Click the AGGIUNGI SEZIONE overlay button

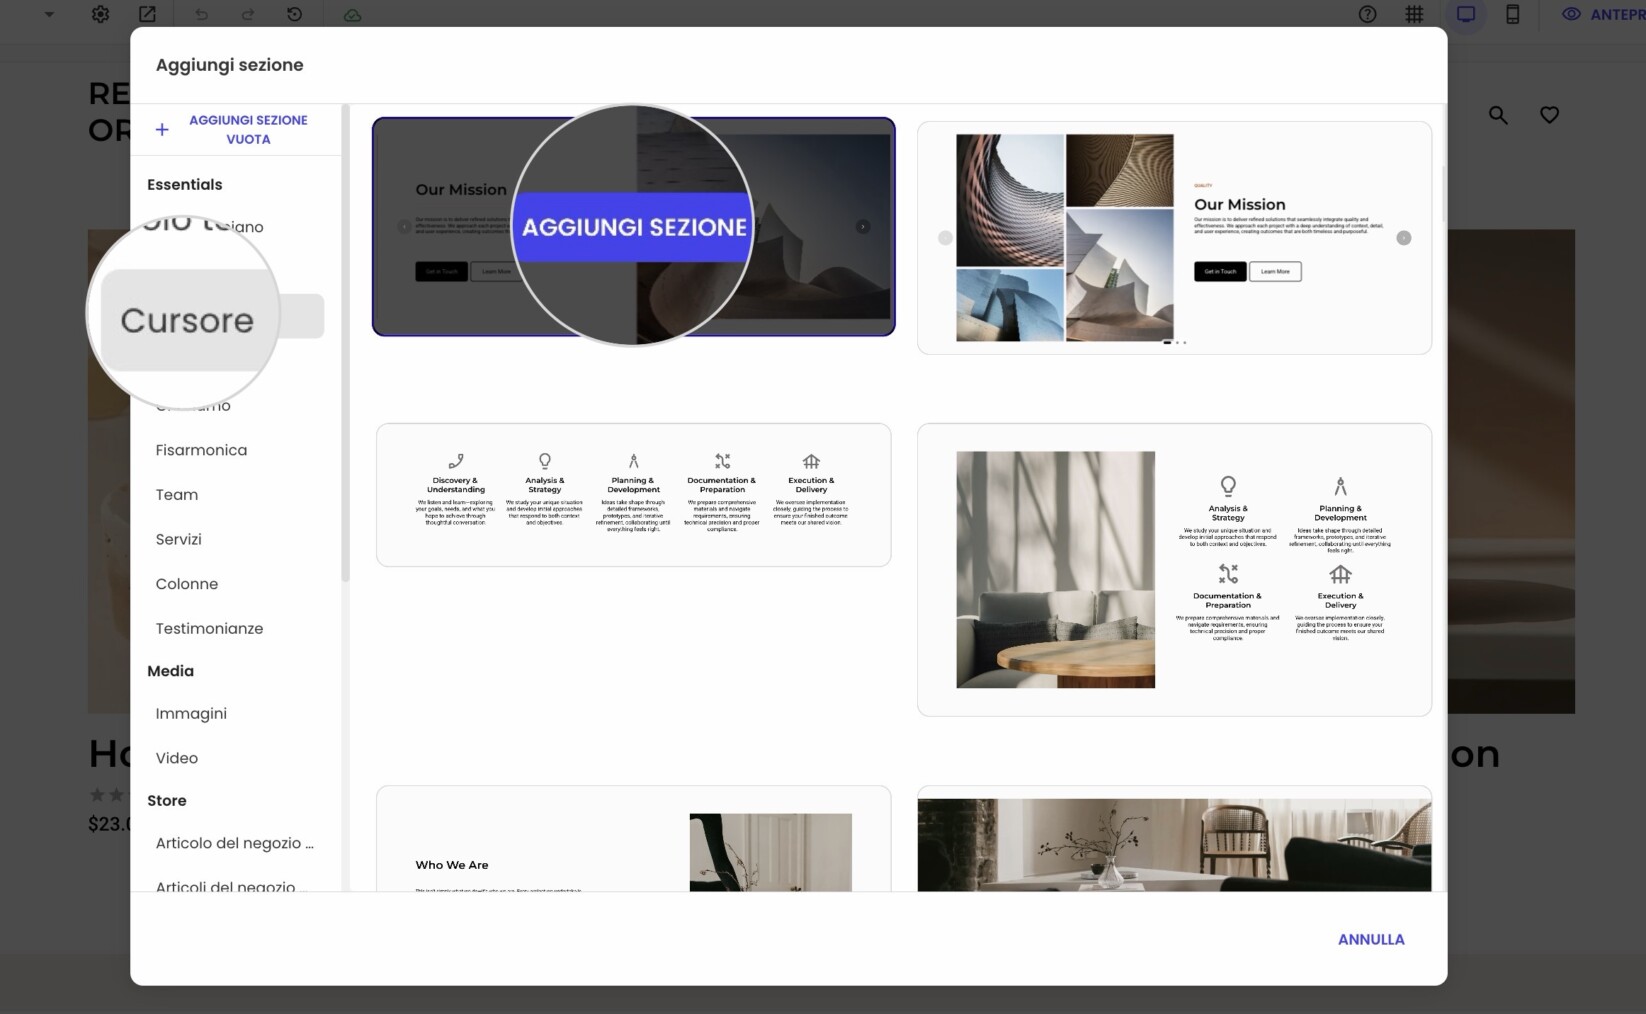pos(634,227)
